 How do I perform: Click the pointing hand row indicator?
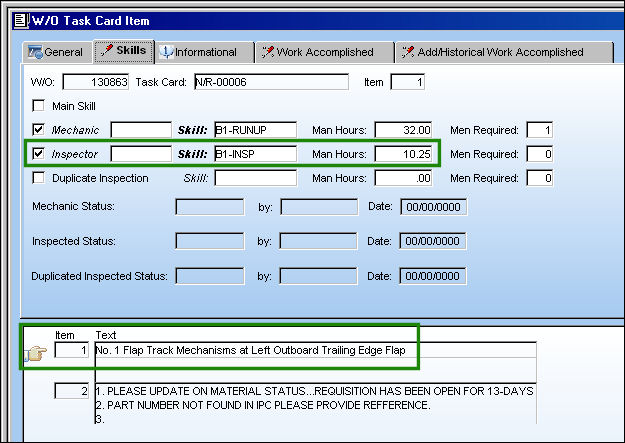pyautogui.click(x=35, y=353)
